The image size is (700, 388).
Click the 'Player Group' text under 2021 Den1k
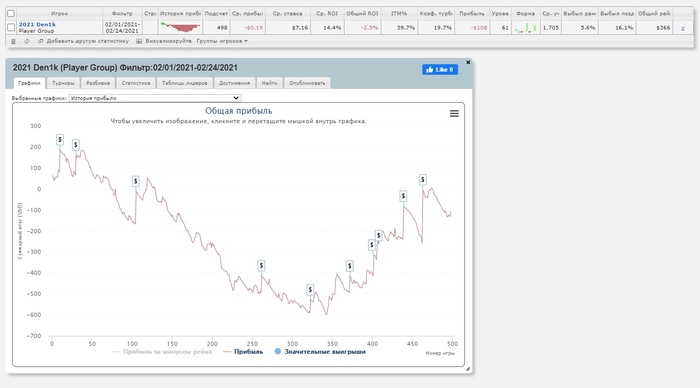36,31
